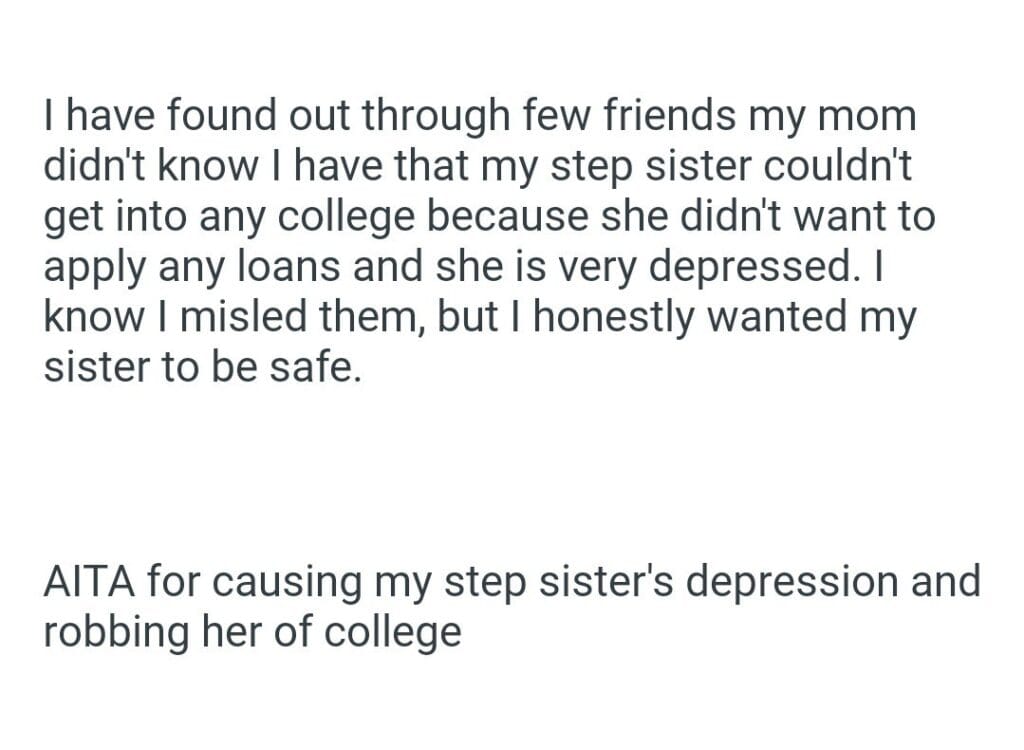Viewport: 1024px width, 750px height.
Task: Click the word "depression" in the final question
Action: (786, 581)
